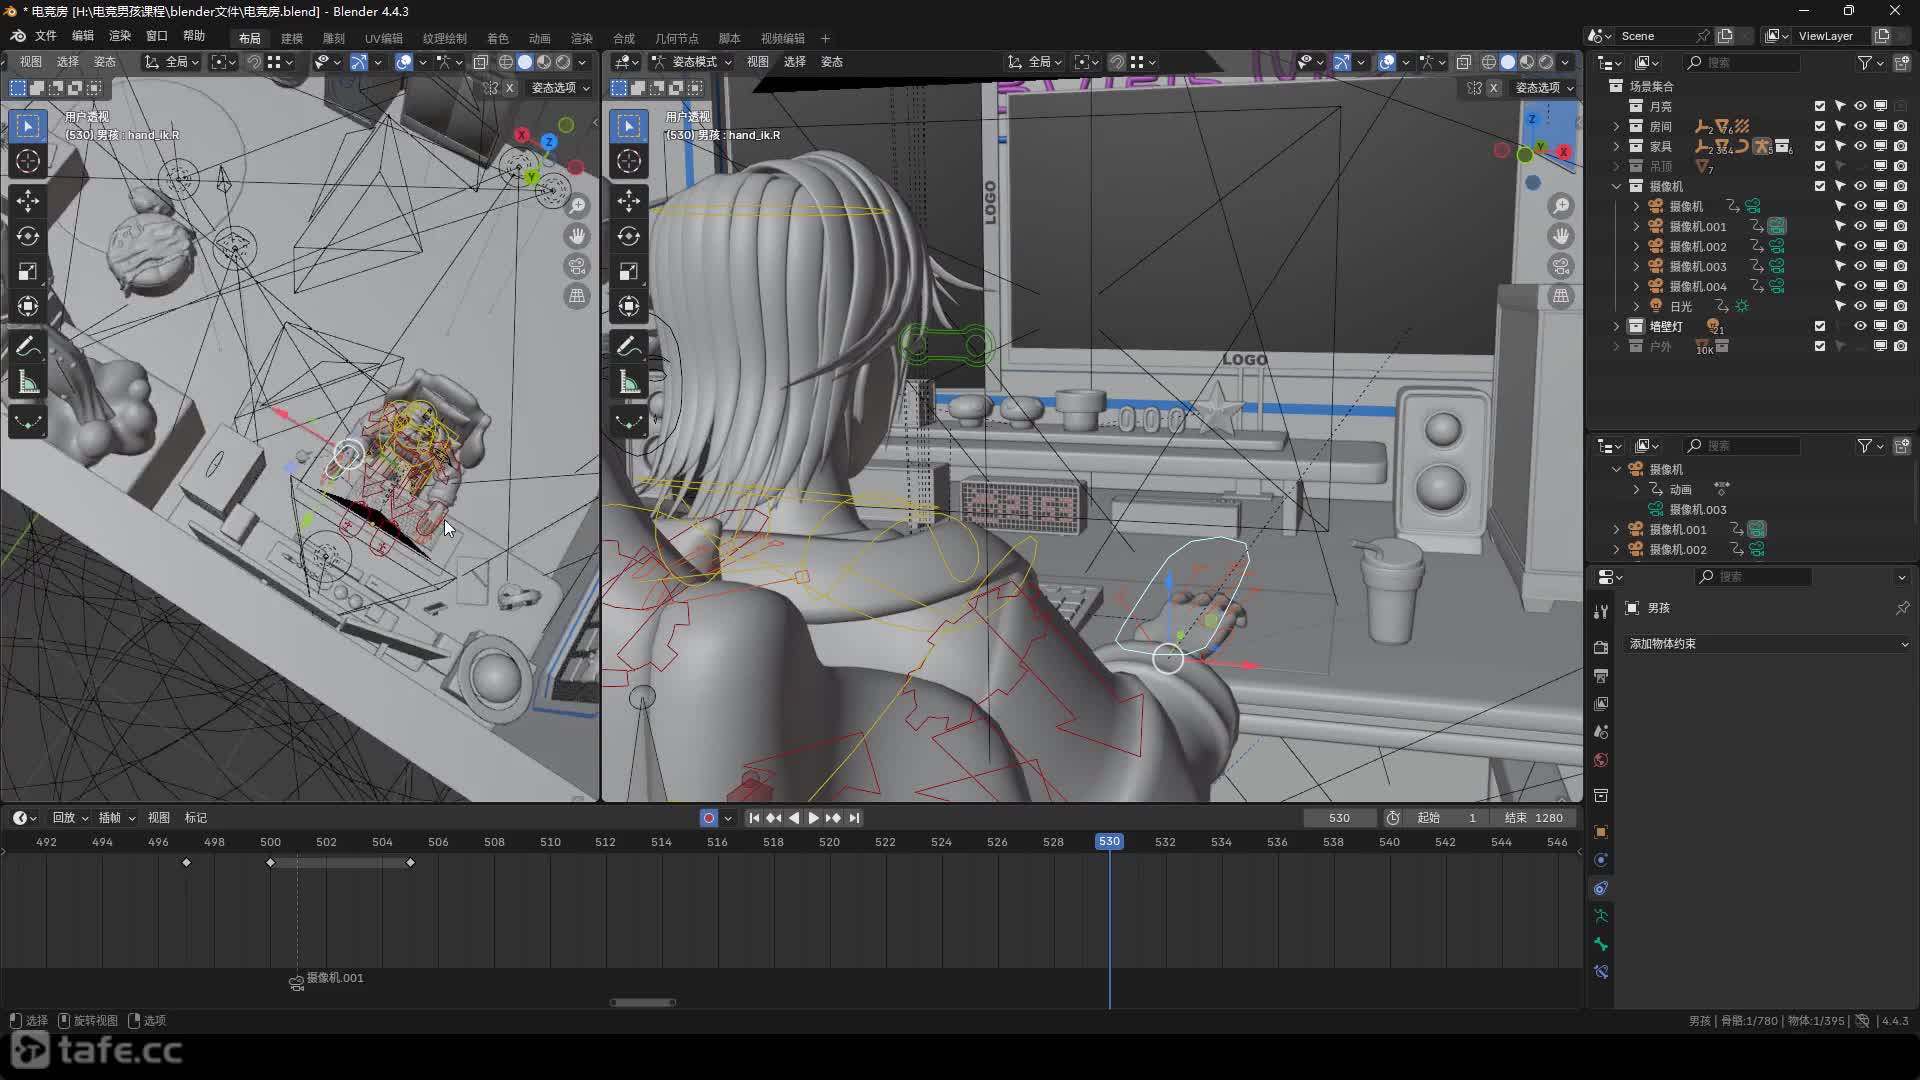Toggle auto keying record button
This screenshot has width=1920, height=1080.
coord(709,818)
